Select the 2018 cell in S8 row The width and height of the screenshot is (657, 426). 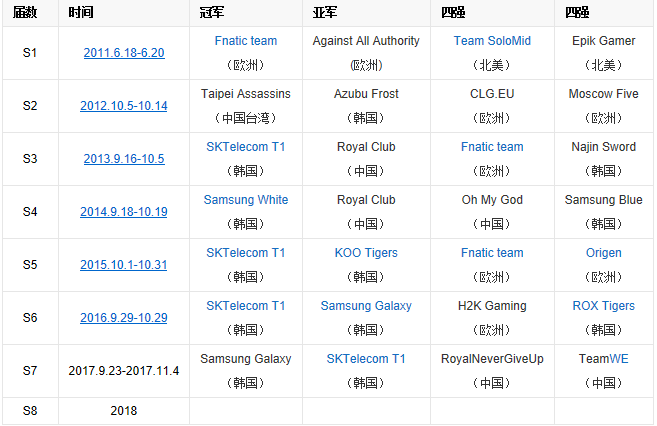[x=124, y=411]
